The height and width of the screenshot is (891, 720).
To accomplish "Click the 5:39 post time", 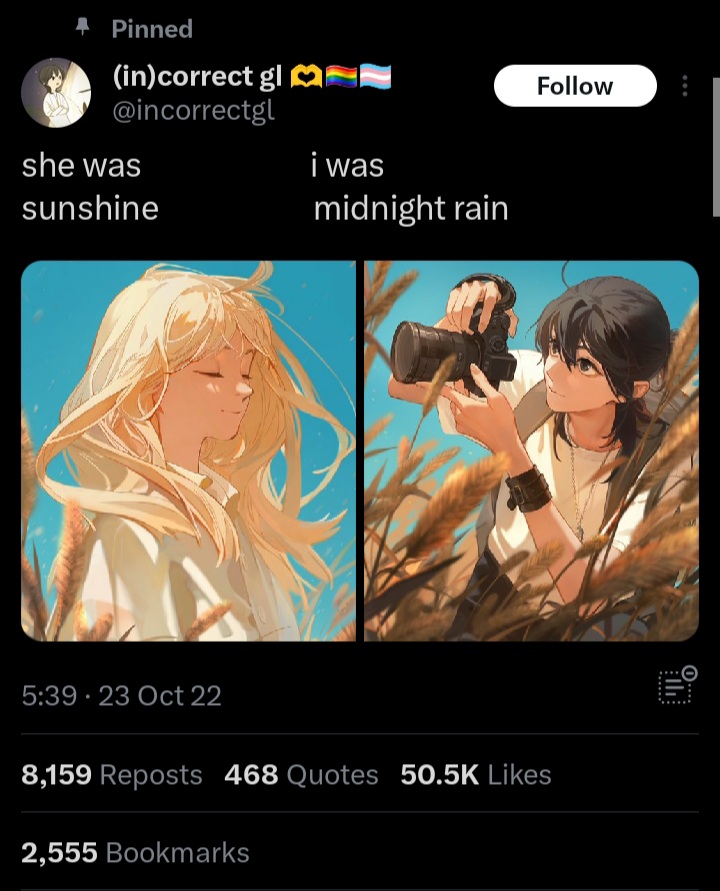I will pos(49,696).
